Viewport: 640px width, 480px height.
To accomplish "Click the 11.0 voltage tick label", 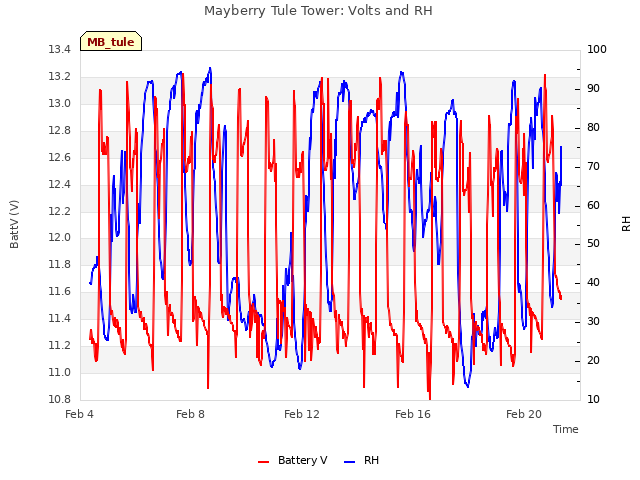I will [x=60, y=372].
